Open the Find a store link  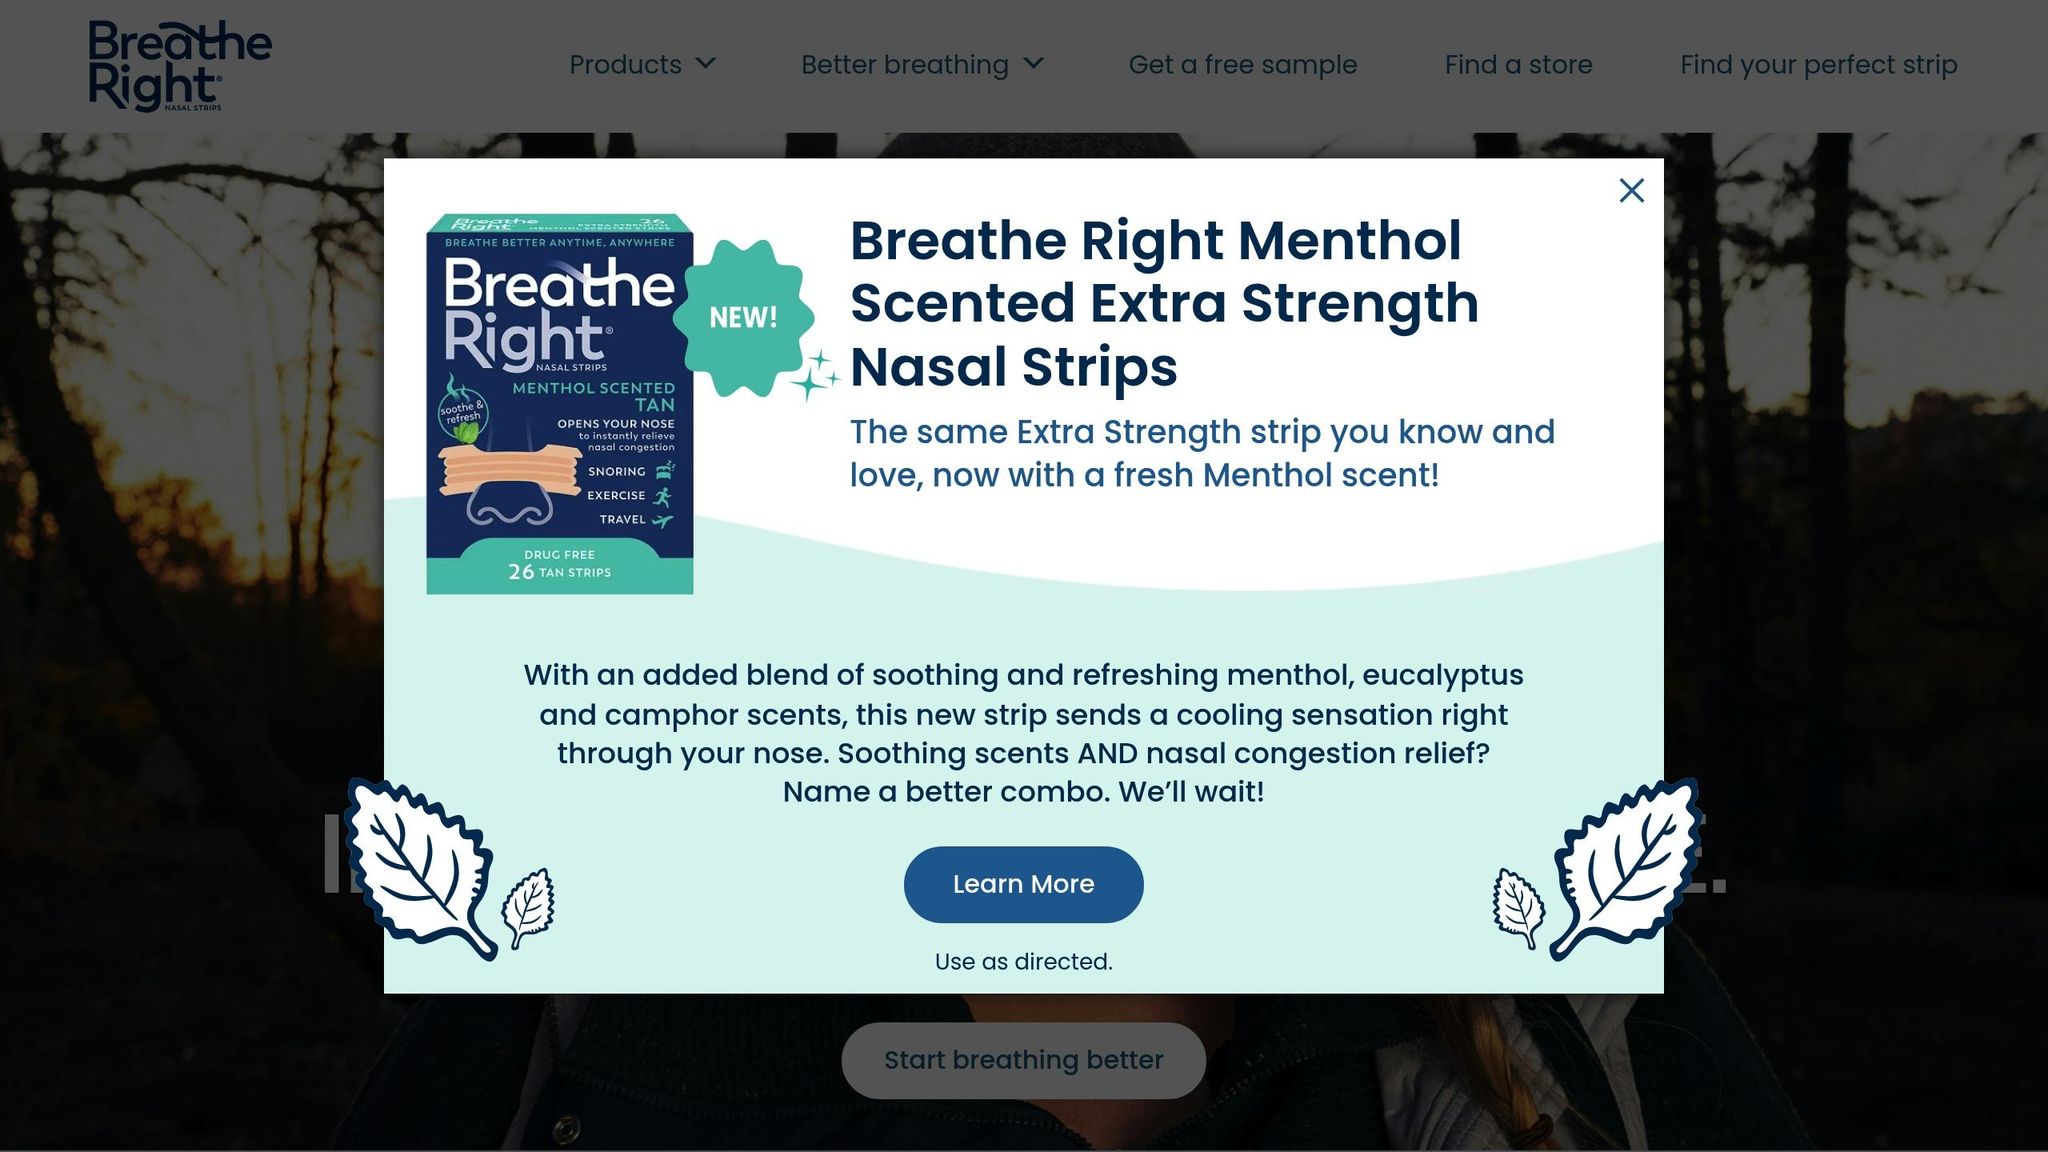(x=1518, y=64)
